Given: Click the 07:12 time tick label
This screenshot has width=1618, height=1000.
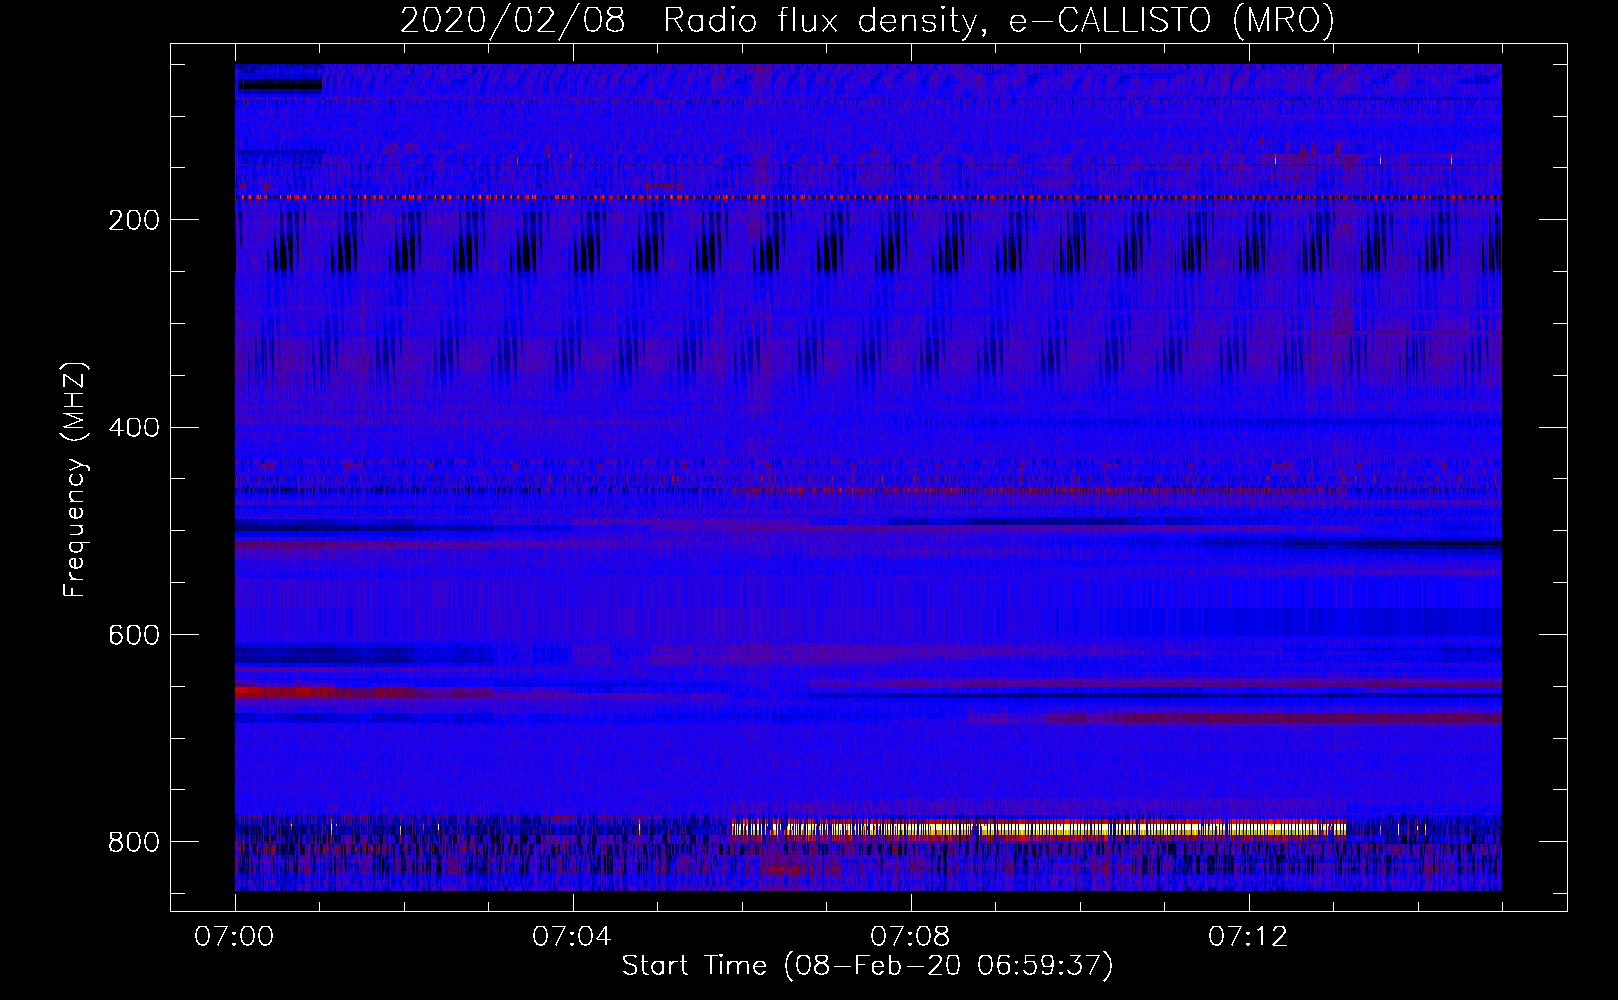Looking at the screenshot, I should coord(1248,937).
